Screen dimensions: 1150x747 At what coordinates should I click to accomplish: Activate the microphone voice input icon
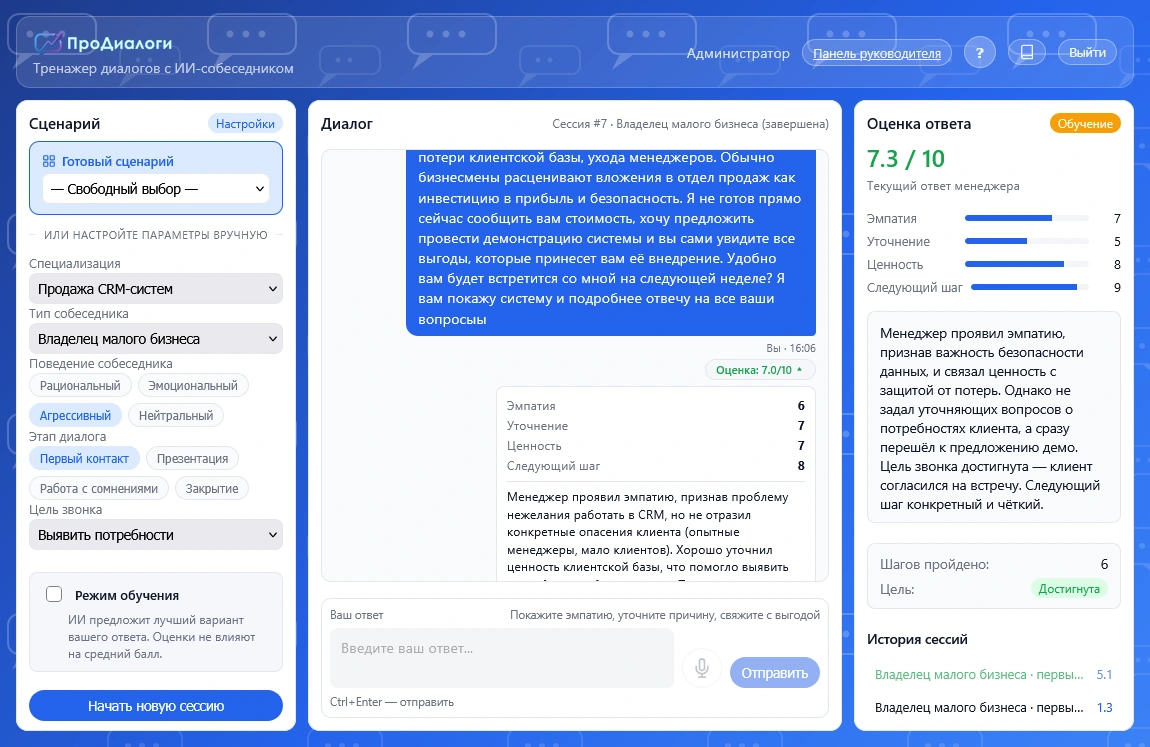point(702,668)
